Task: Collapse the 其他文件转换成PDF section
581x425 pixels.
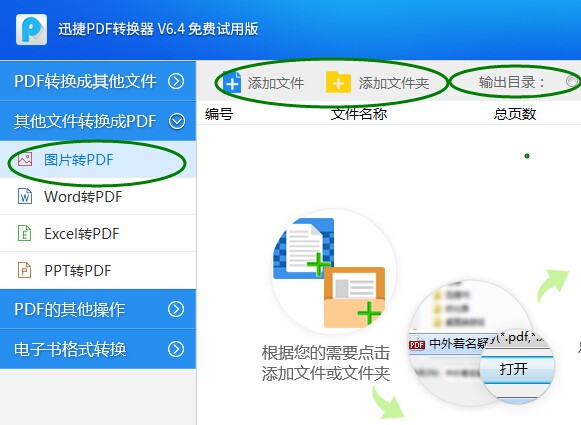Action: [177, 121]
